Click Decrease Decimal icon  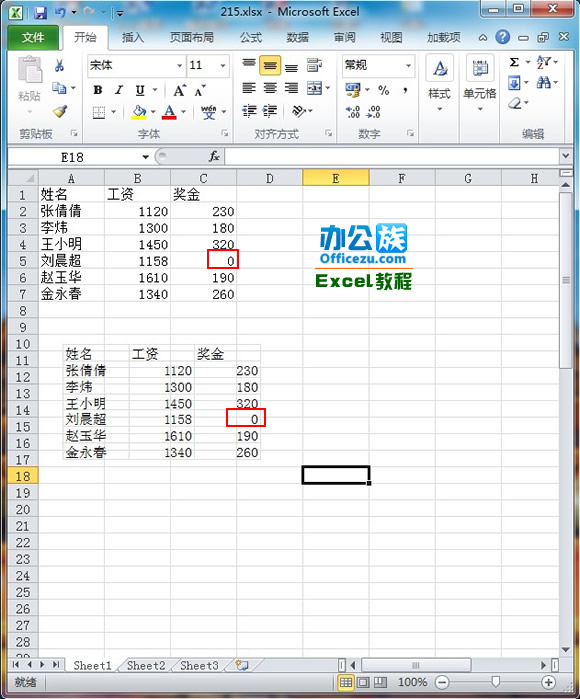pos(374,111)
